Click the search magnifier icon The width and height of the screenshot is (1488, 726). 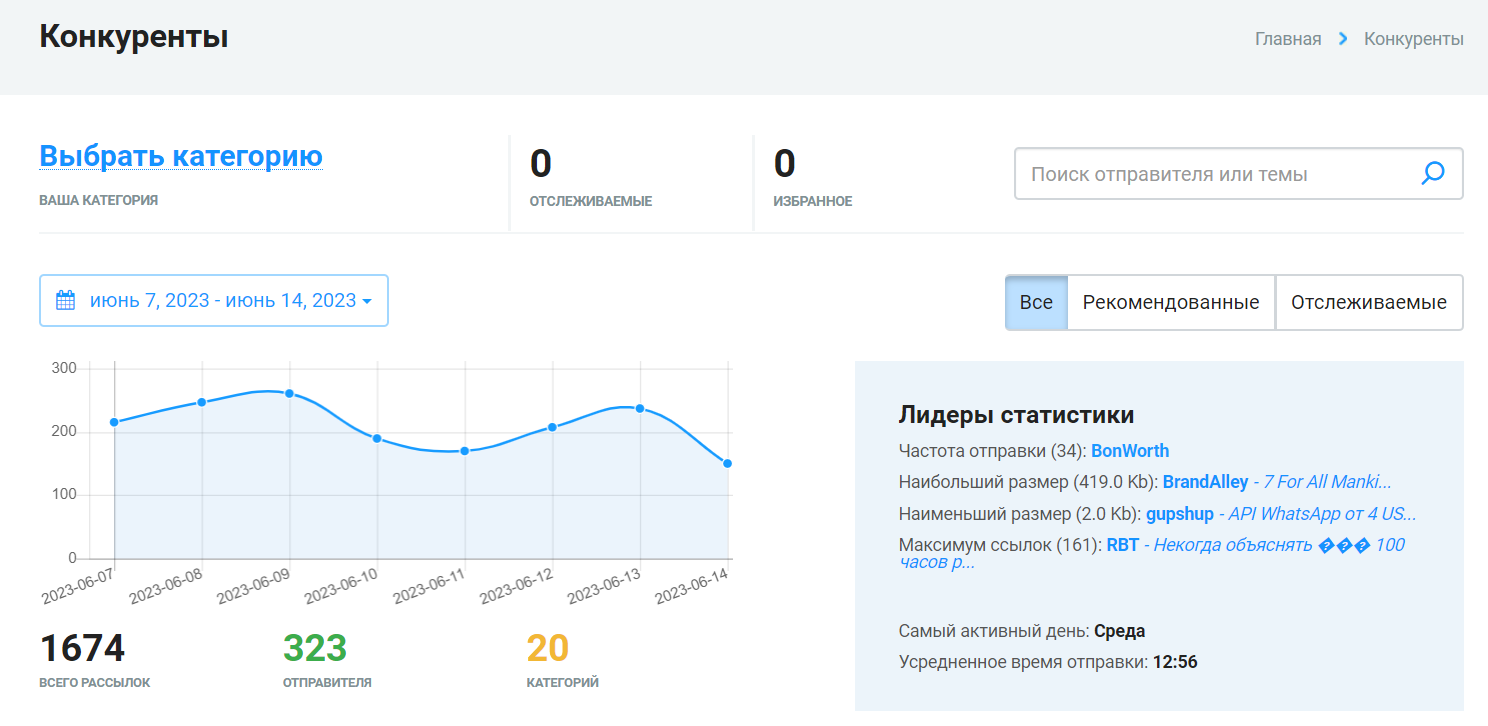(x=1433, y=174)
